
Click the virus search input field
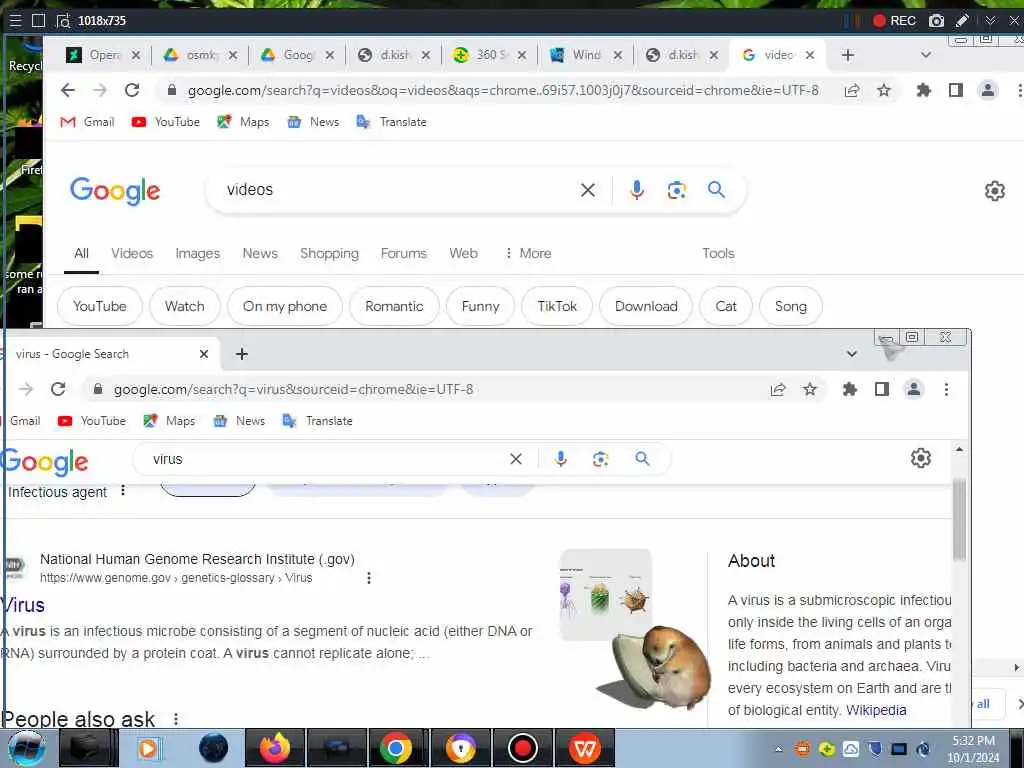327,459
